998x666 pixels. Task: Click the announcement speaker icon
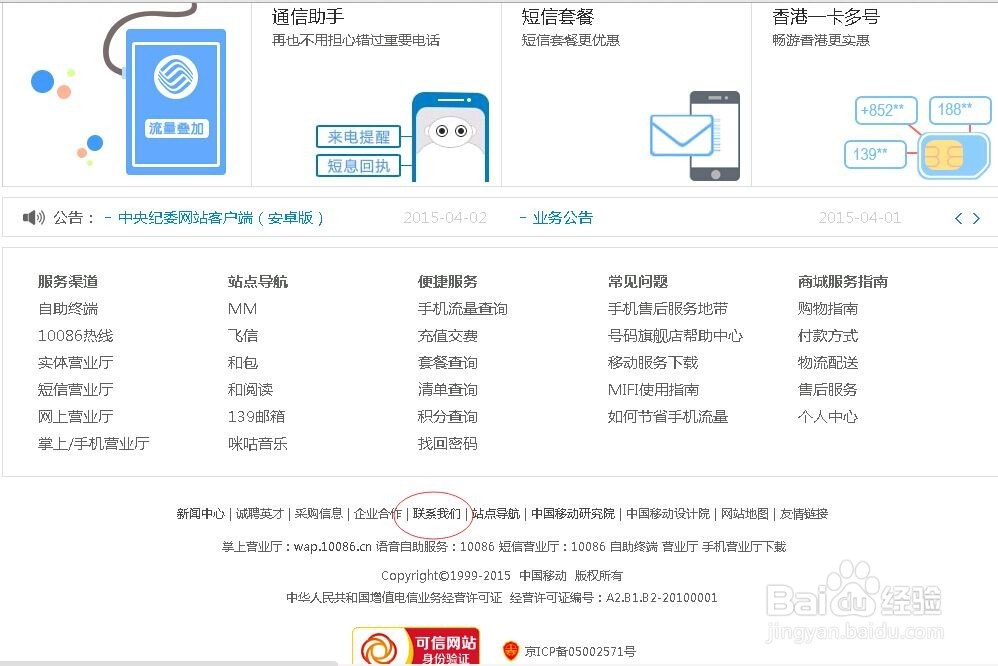tap(33, 217)
